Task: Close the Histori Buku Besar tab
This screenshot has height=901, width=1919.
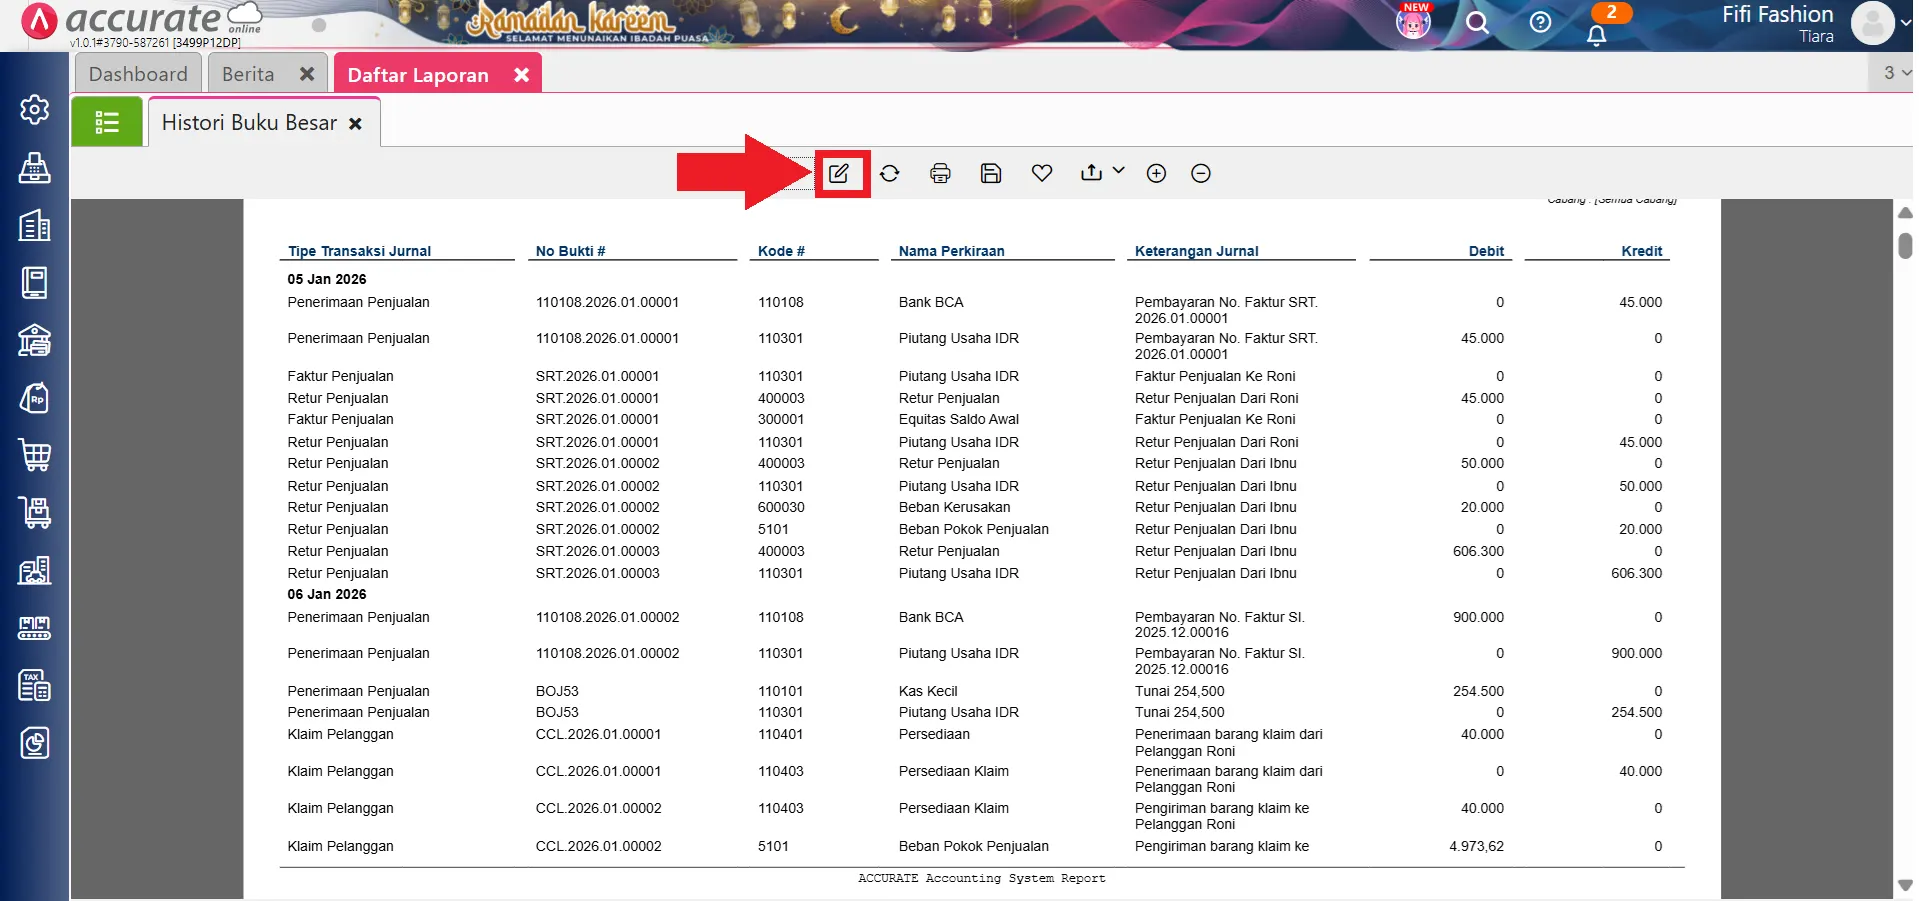Action: pyautogui.click(x=355, y=124)
